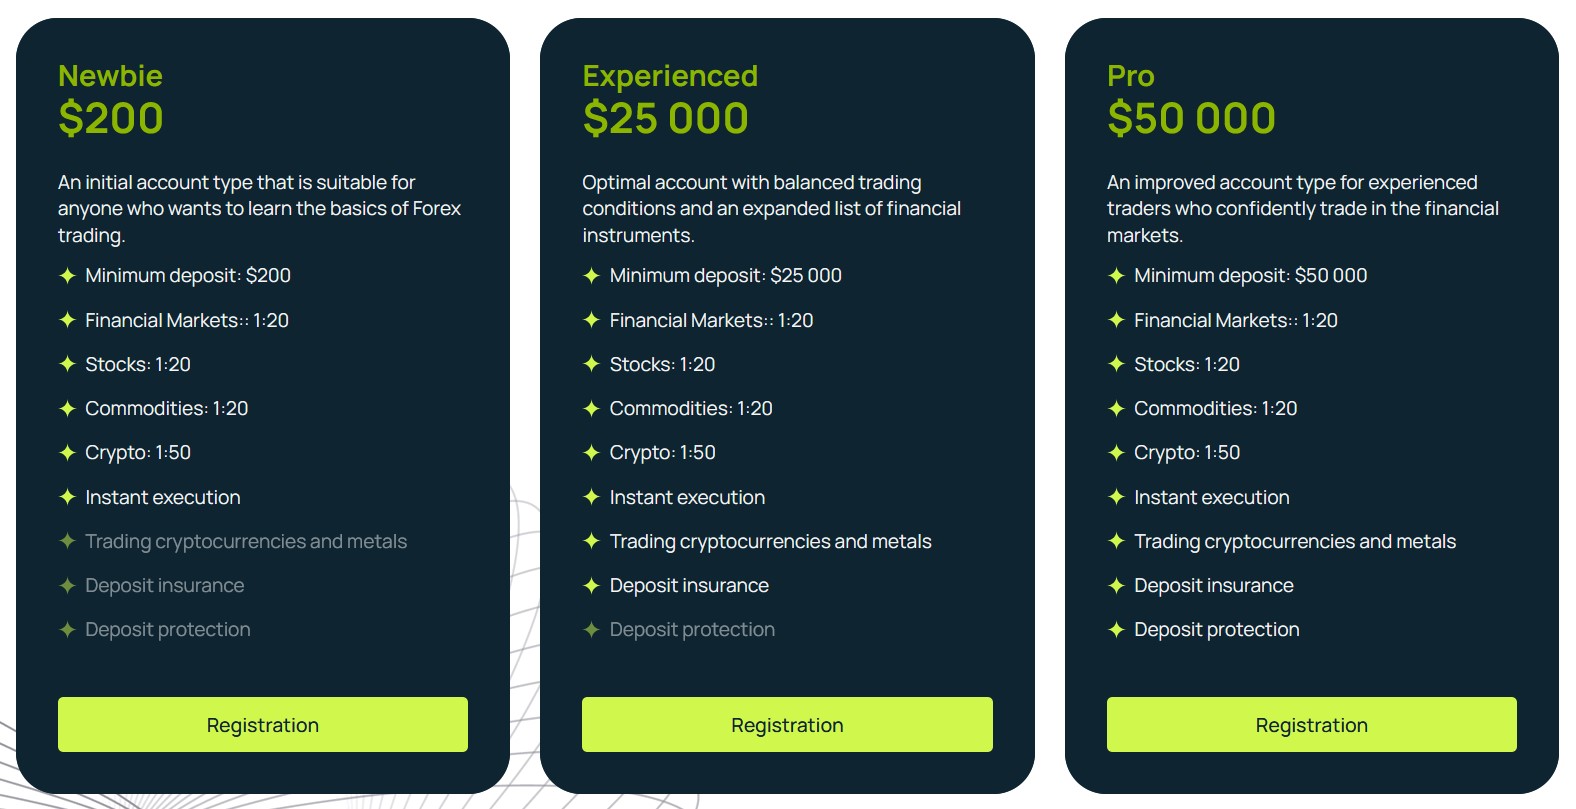Click Trading cryptocurrencies and metals in Pro card
Image resolution: width=1576 pixels, height=809 pixels.
tap(1295, 541)
